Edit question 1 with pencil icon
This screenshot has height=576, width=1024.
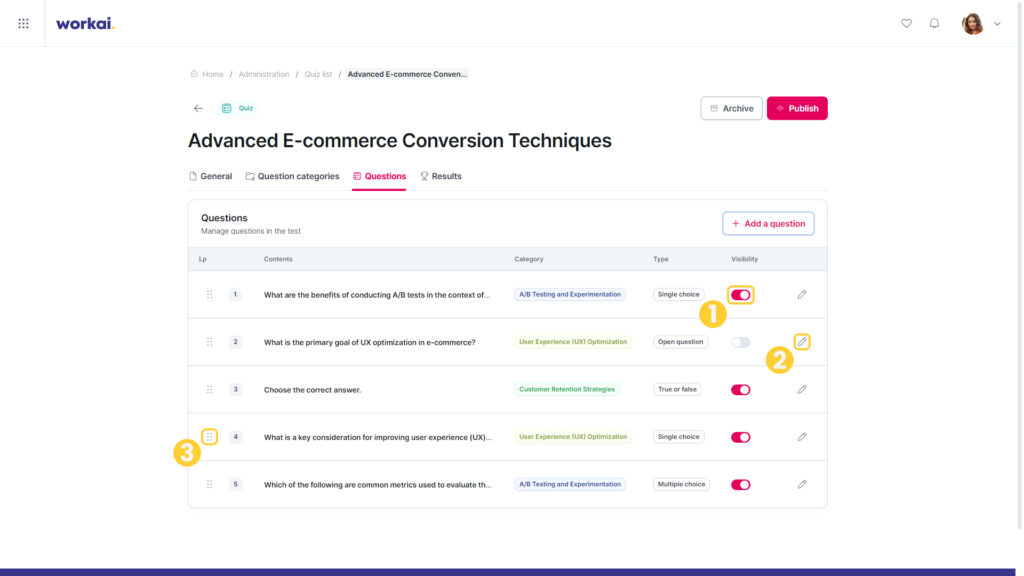802,295
